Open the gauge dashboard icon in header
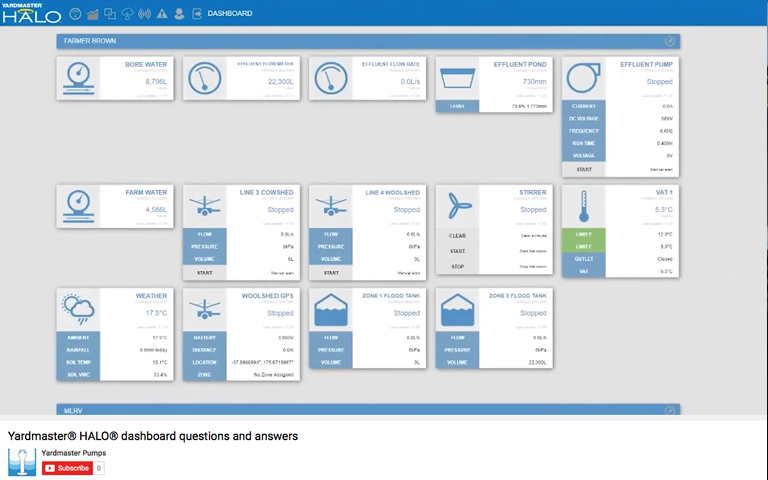 click(75, 14)
